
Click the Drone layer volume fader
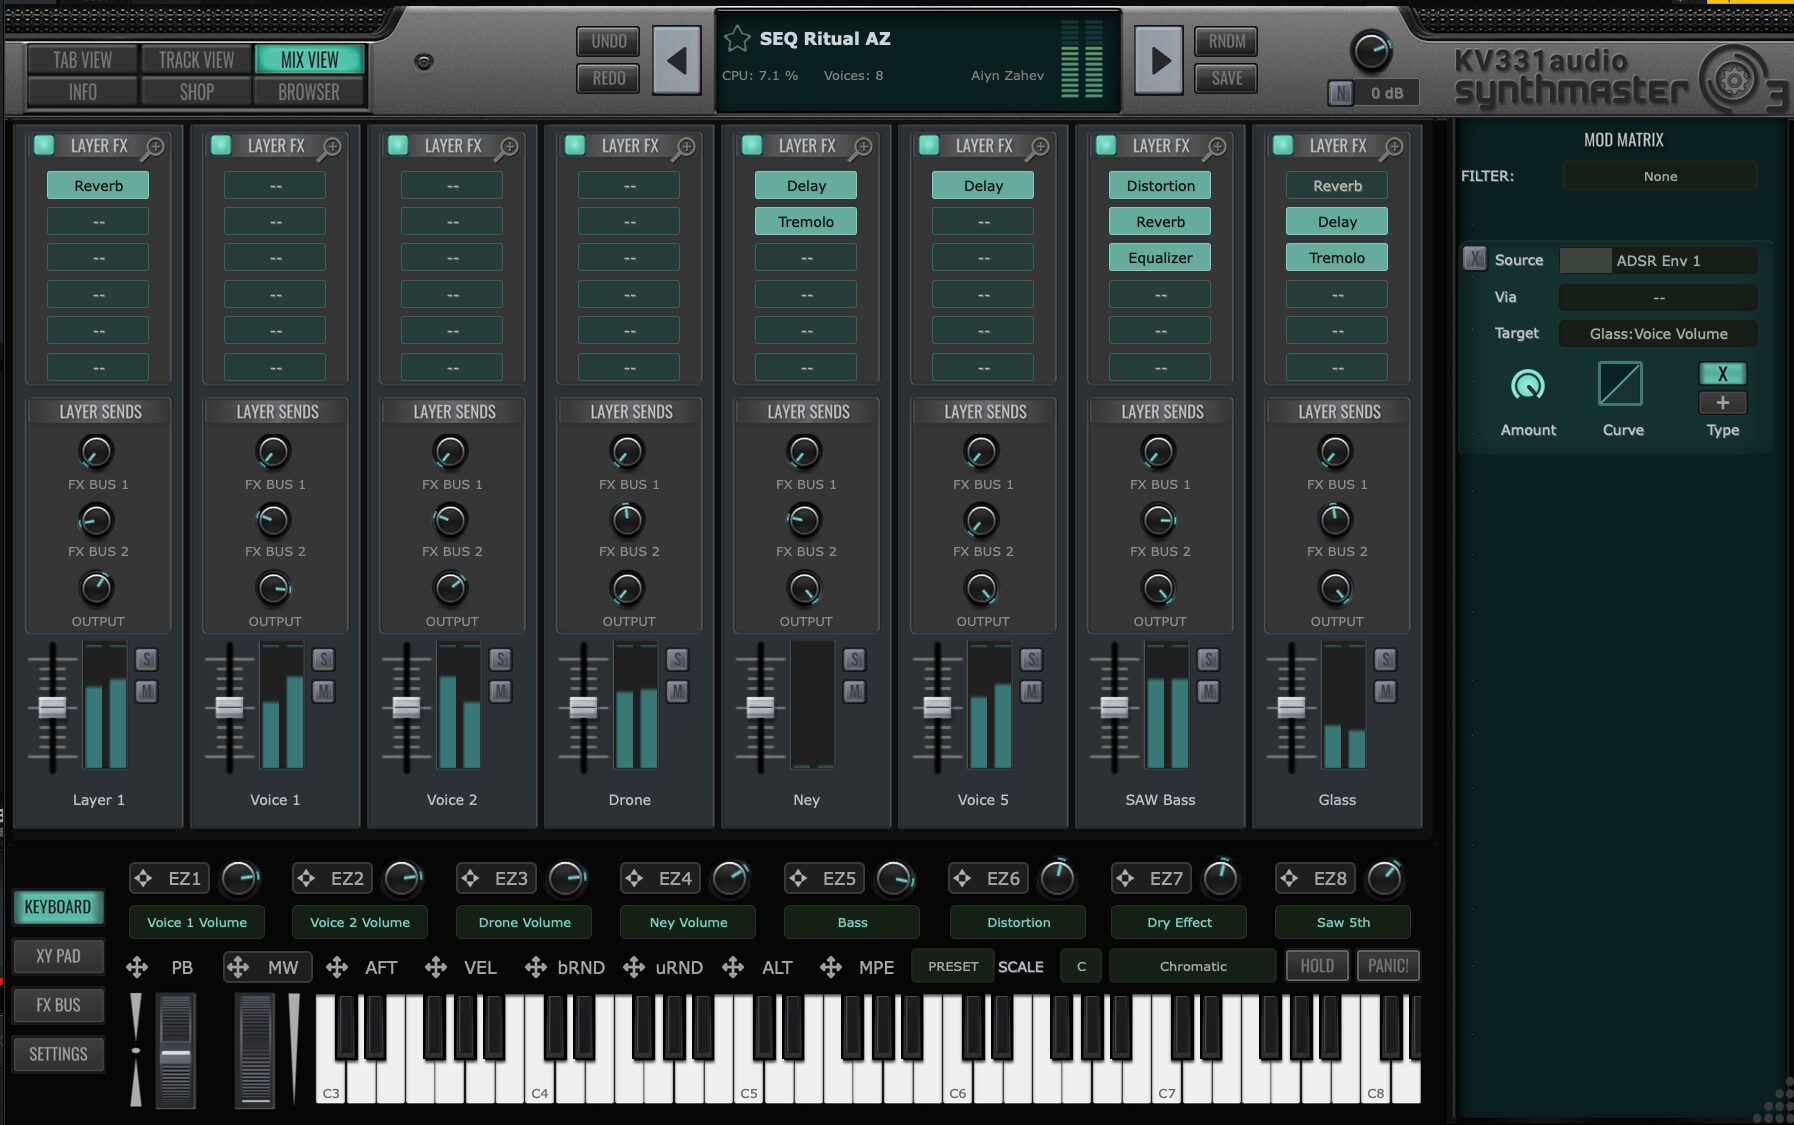click(583, 707)
